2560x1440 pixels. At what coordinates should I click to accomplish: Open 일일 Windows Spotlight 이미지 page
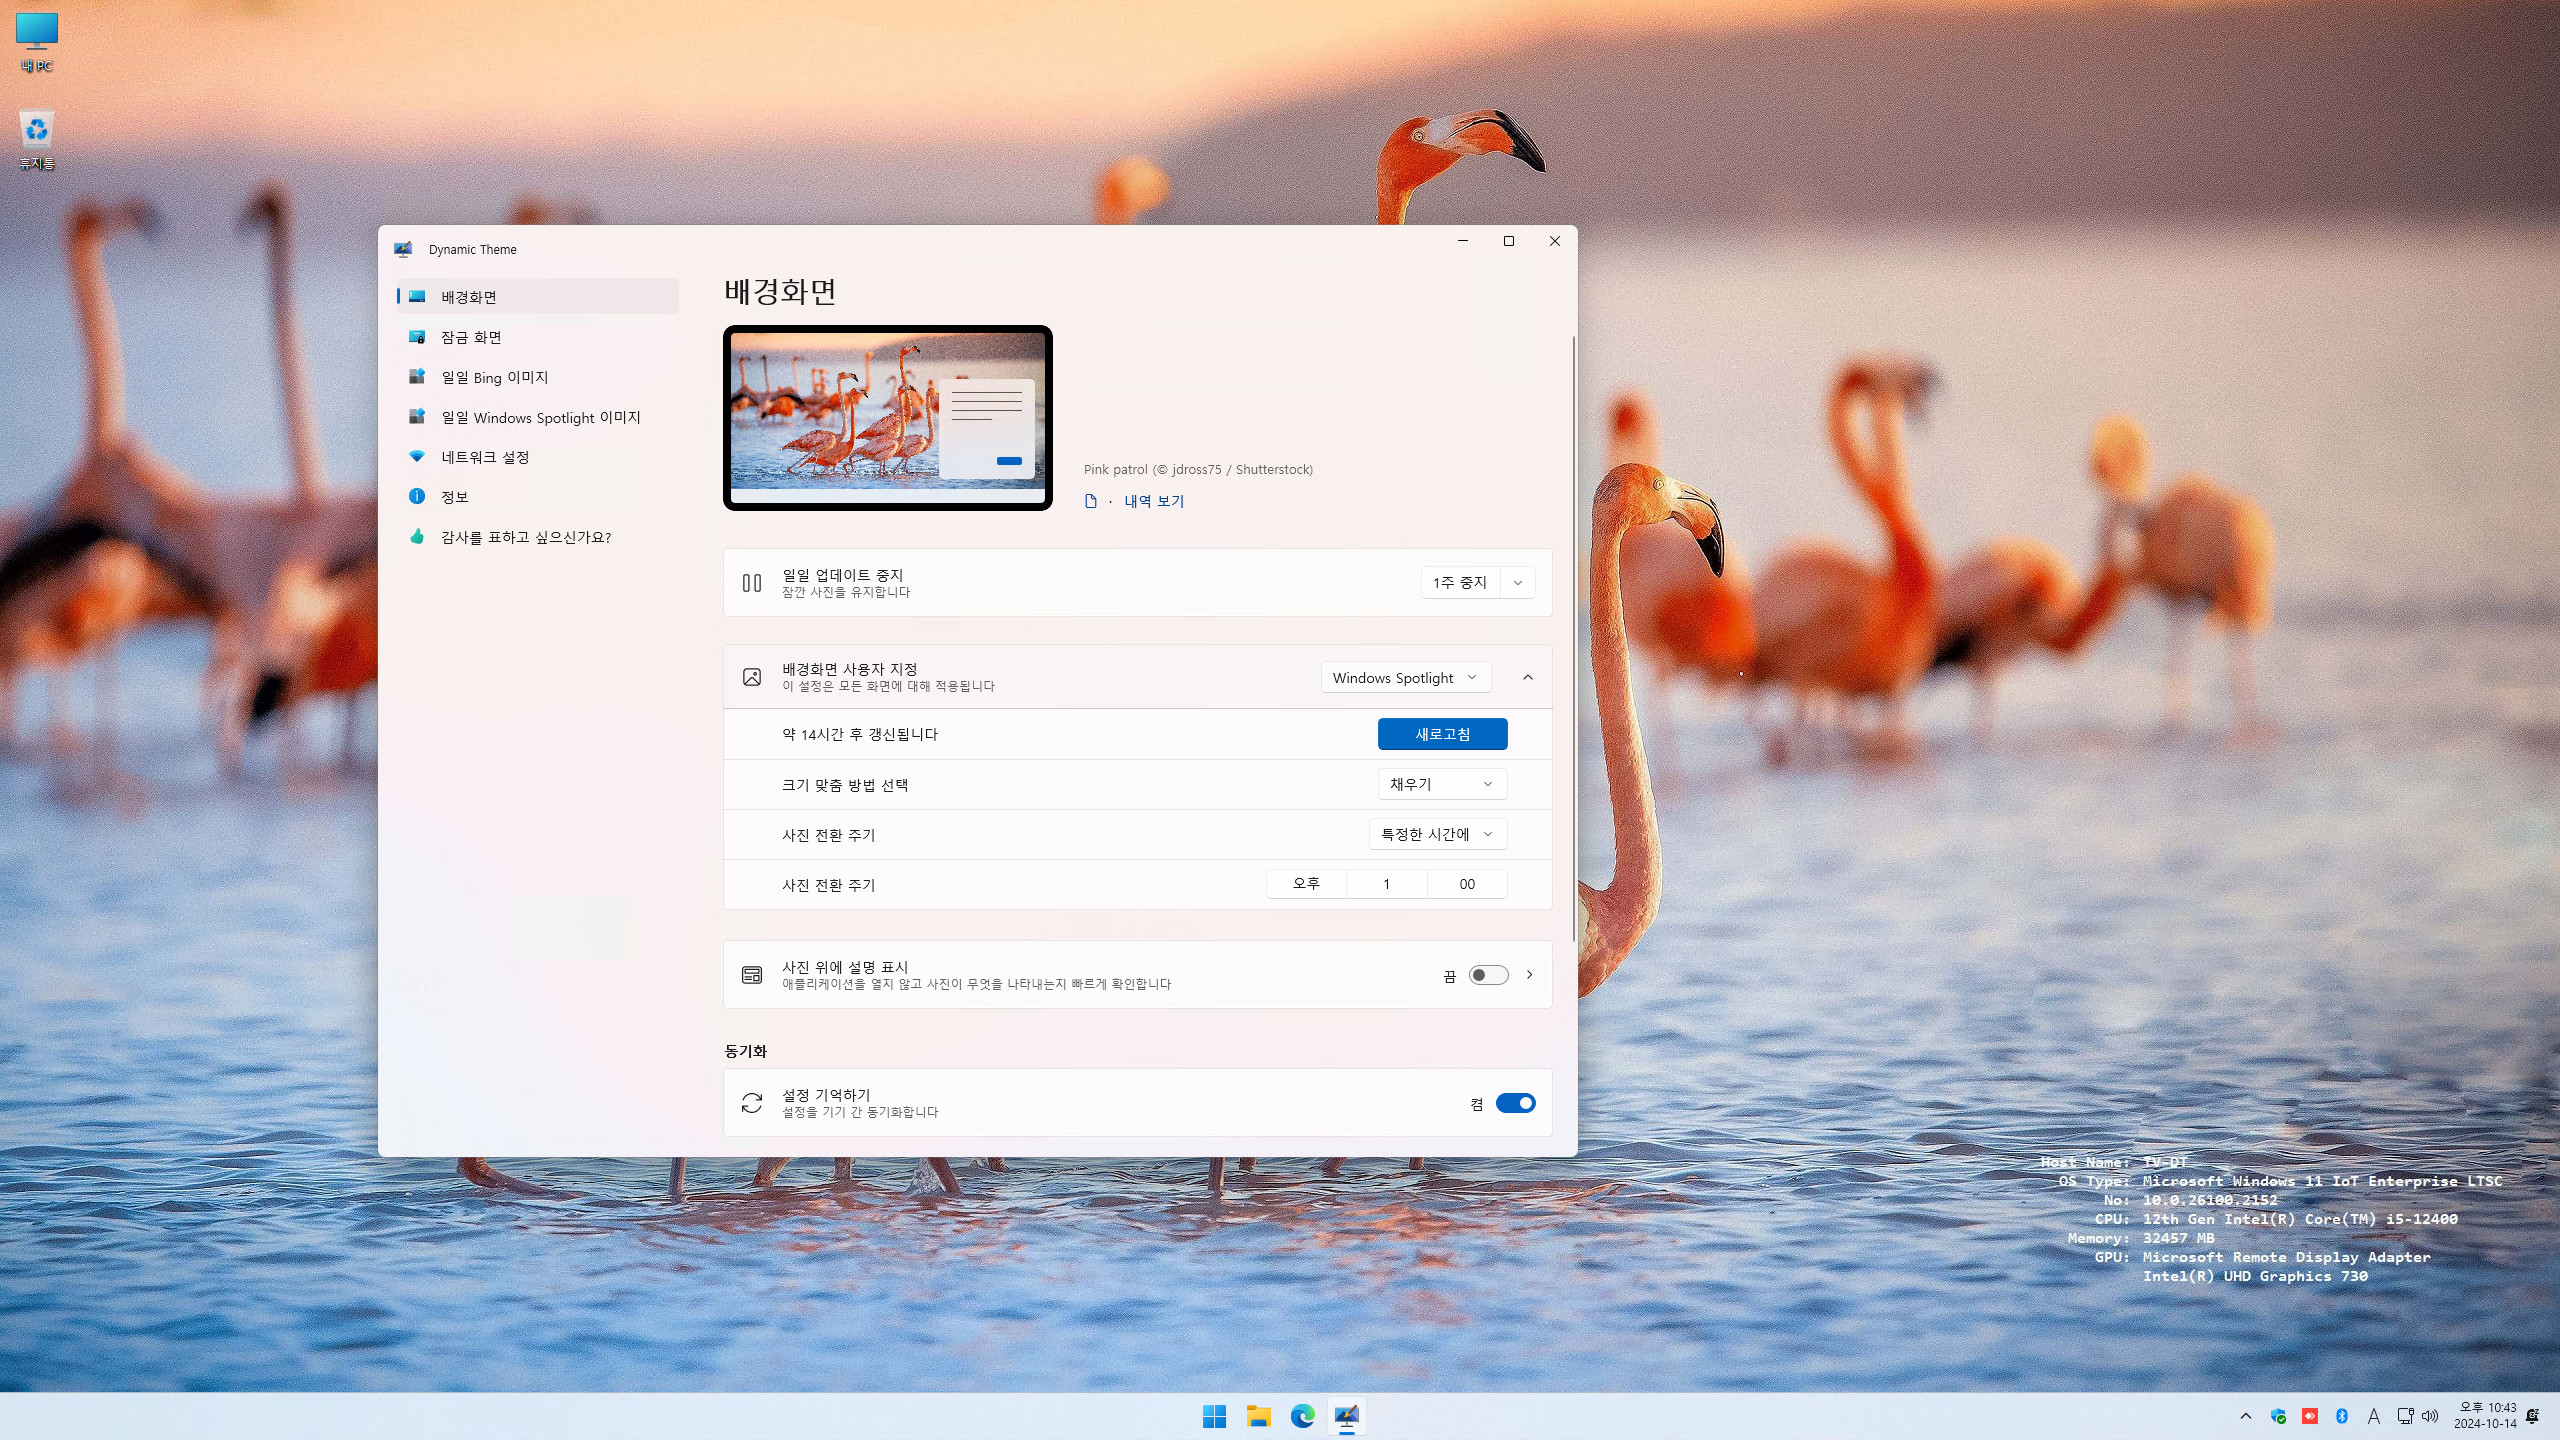pyautogui.click(x=537, y=417)
